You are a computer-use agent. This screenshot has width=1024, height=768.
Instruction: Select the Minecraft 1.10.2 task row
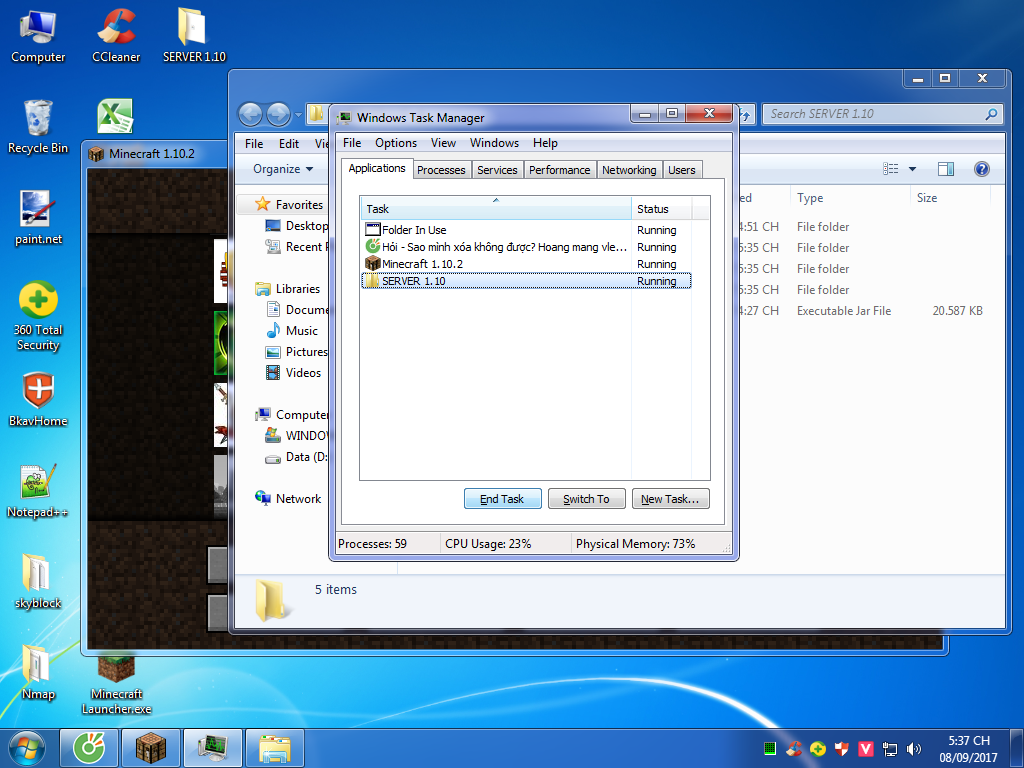(526, 264)
